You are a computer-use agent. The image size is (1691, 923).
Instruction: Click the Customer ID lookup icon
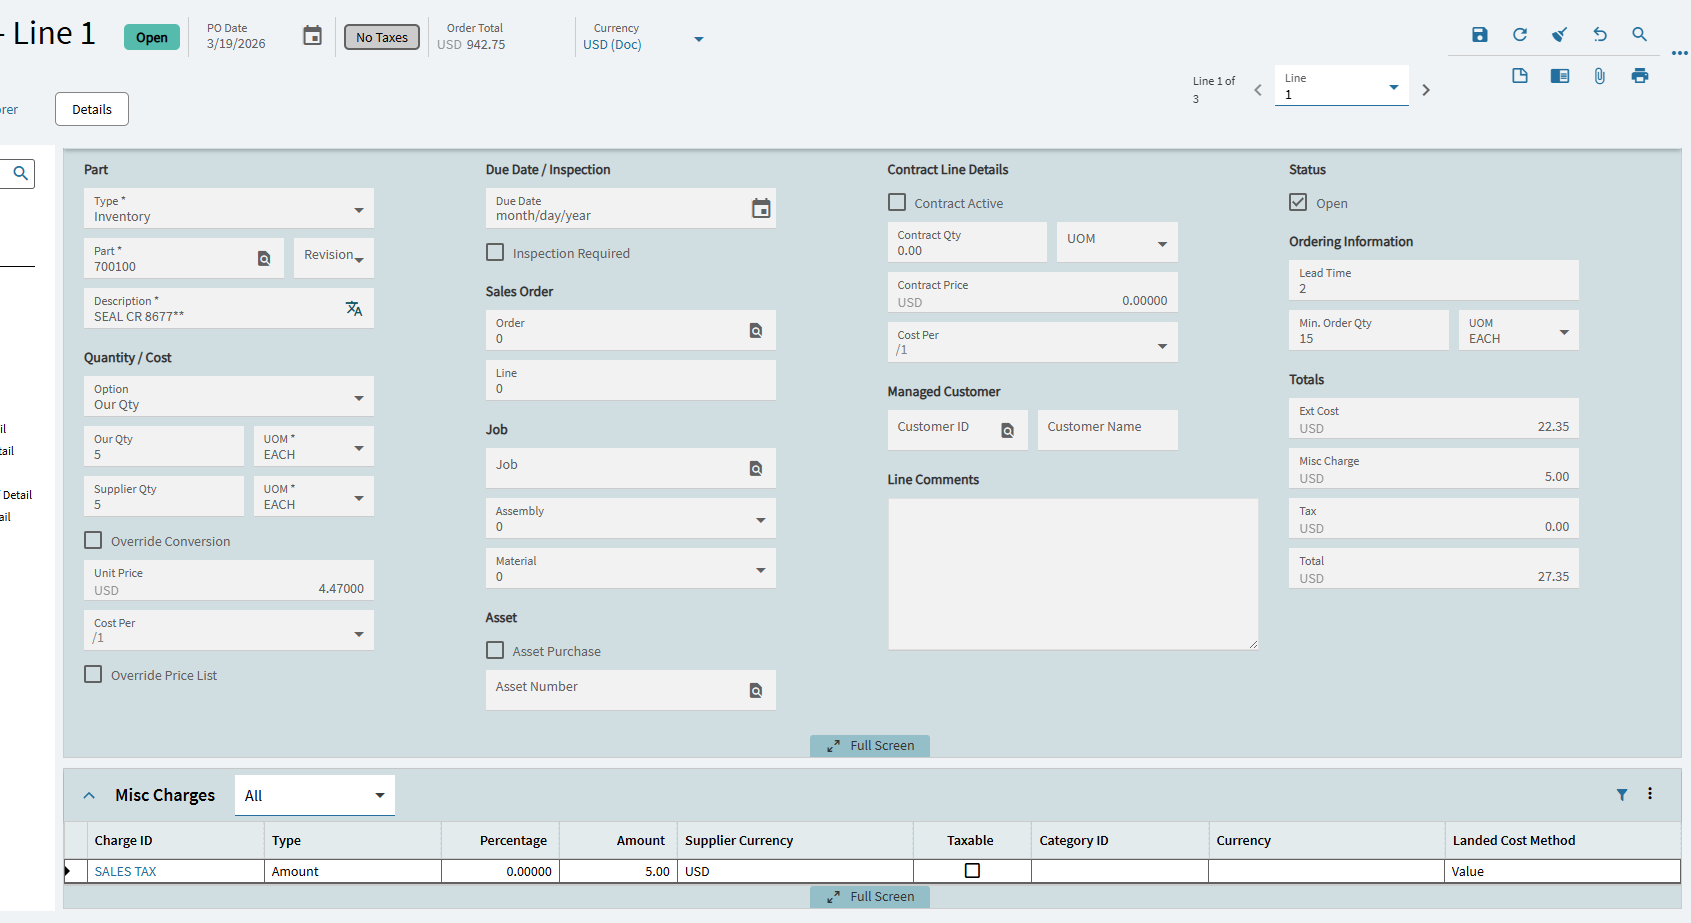1008,431
